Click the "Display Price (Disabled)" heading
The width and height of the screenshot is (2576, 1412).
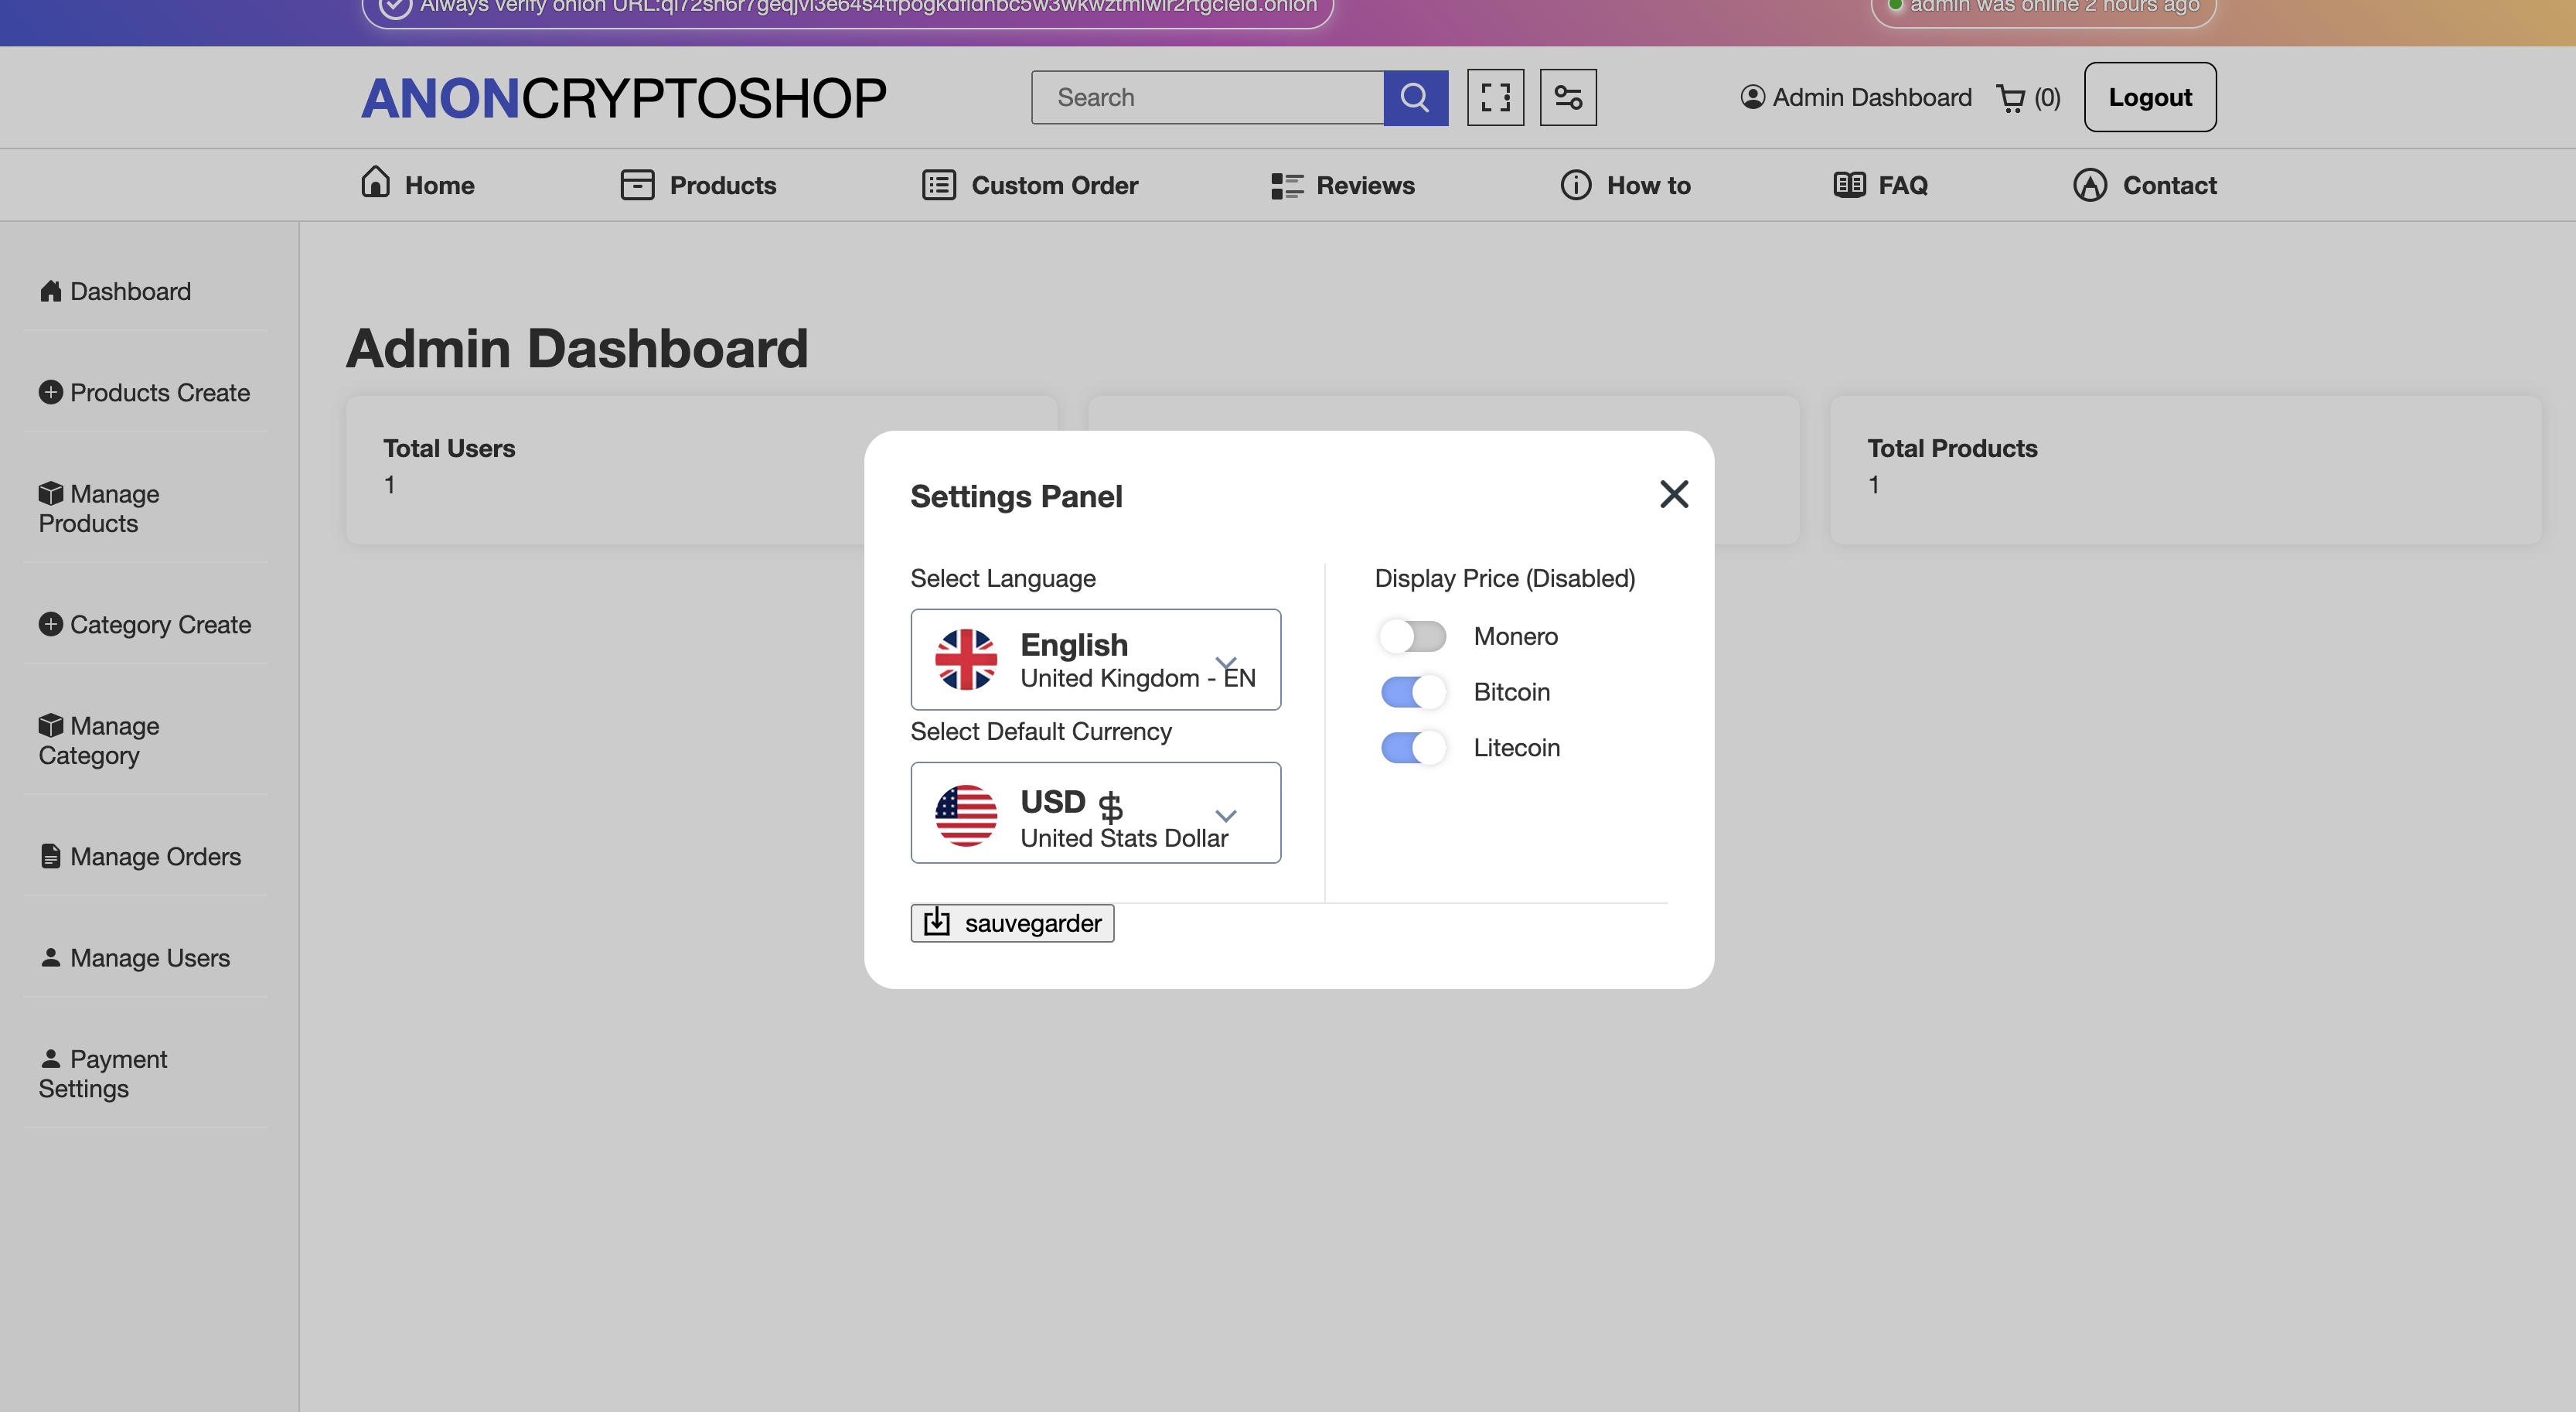1505,578
